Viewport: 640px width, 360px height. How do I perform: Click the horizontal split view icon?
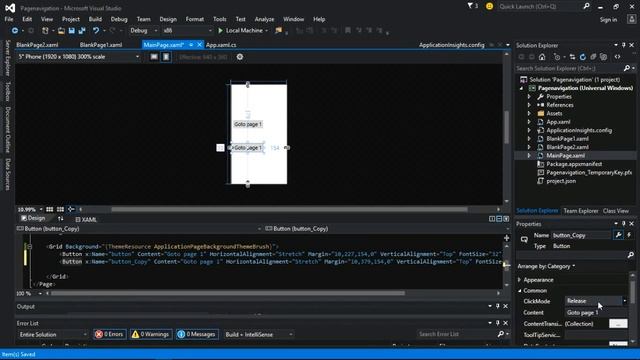(x=499, y=219)
